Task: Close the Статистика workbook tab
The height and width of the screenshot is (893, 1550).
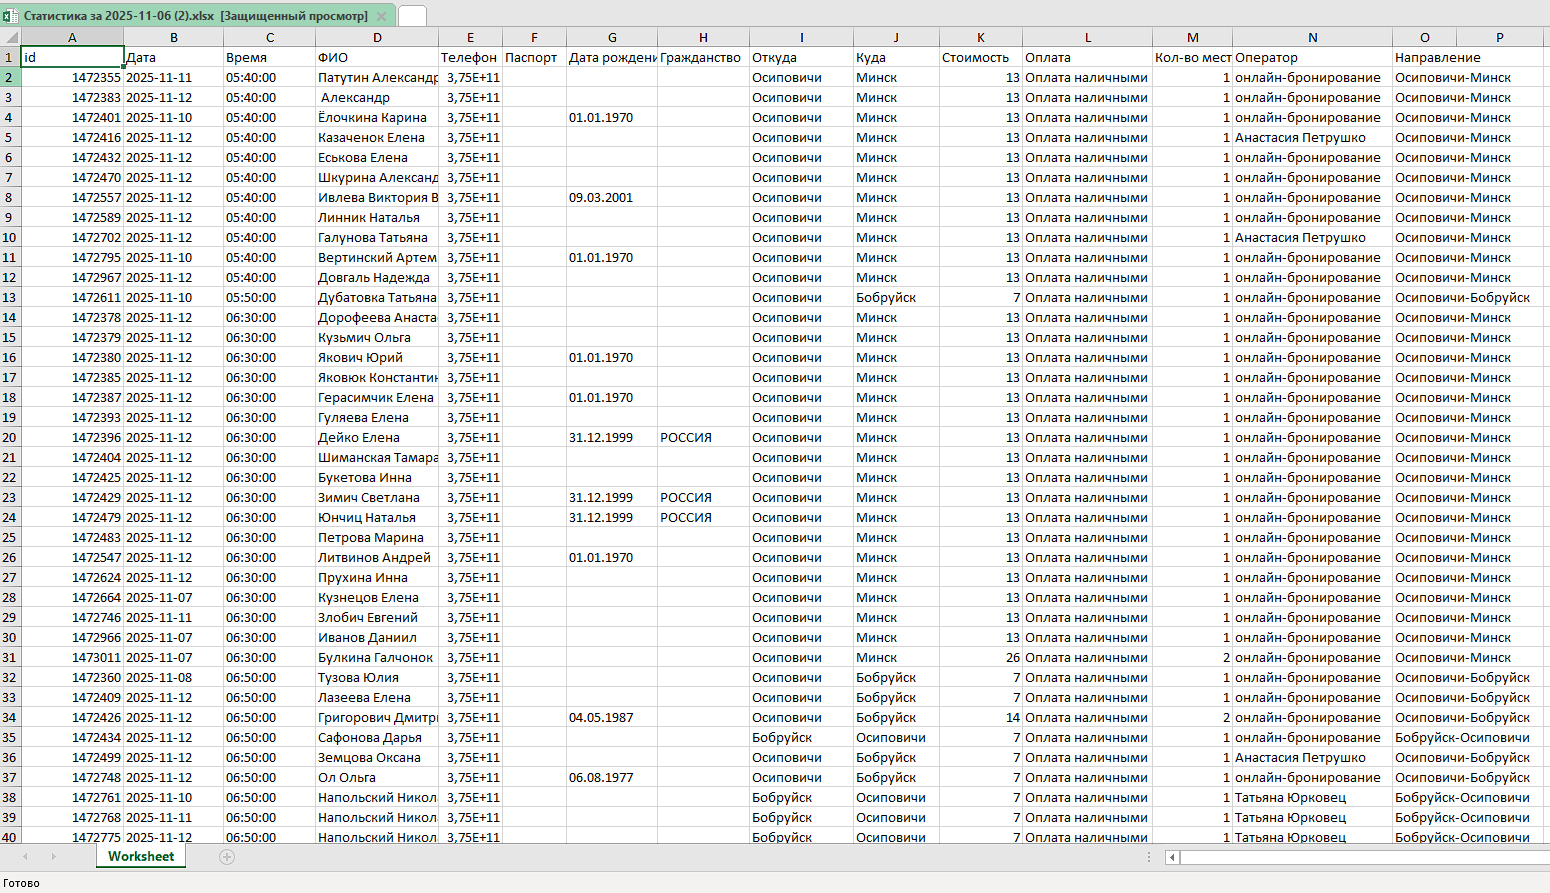Action: [381, 16]
